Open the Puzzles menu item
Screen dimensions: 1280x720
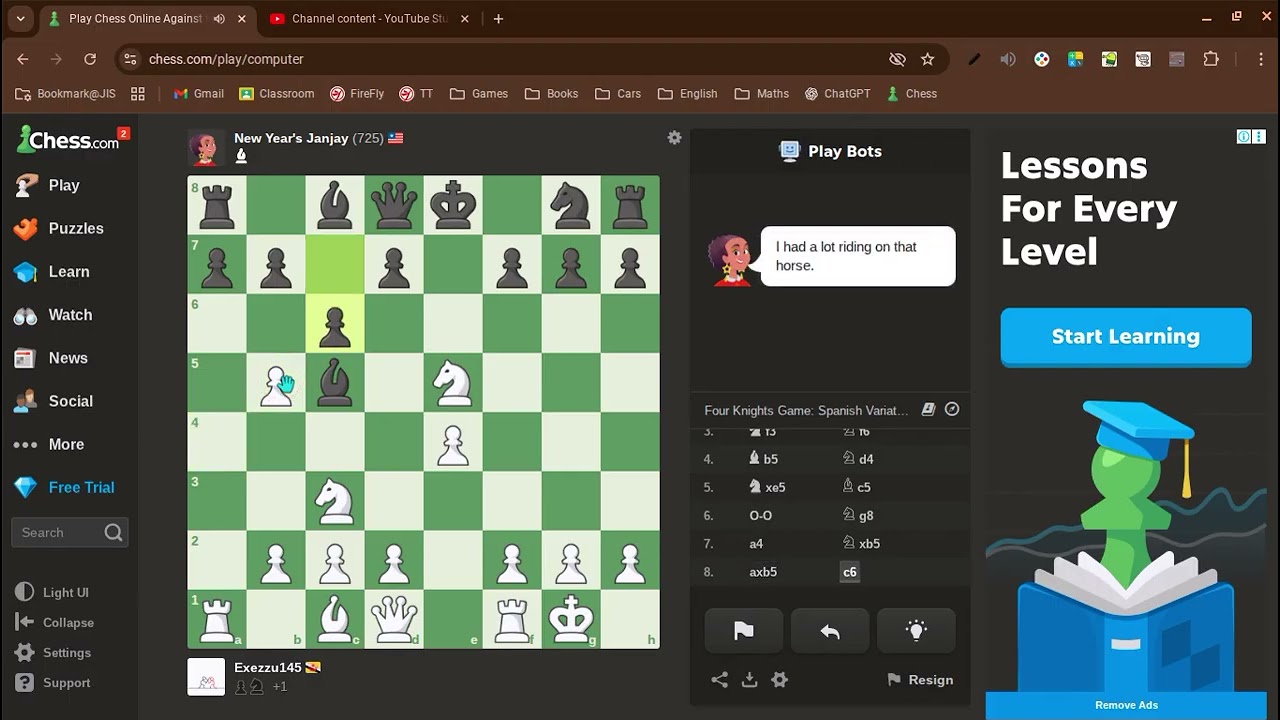(60, 228)
